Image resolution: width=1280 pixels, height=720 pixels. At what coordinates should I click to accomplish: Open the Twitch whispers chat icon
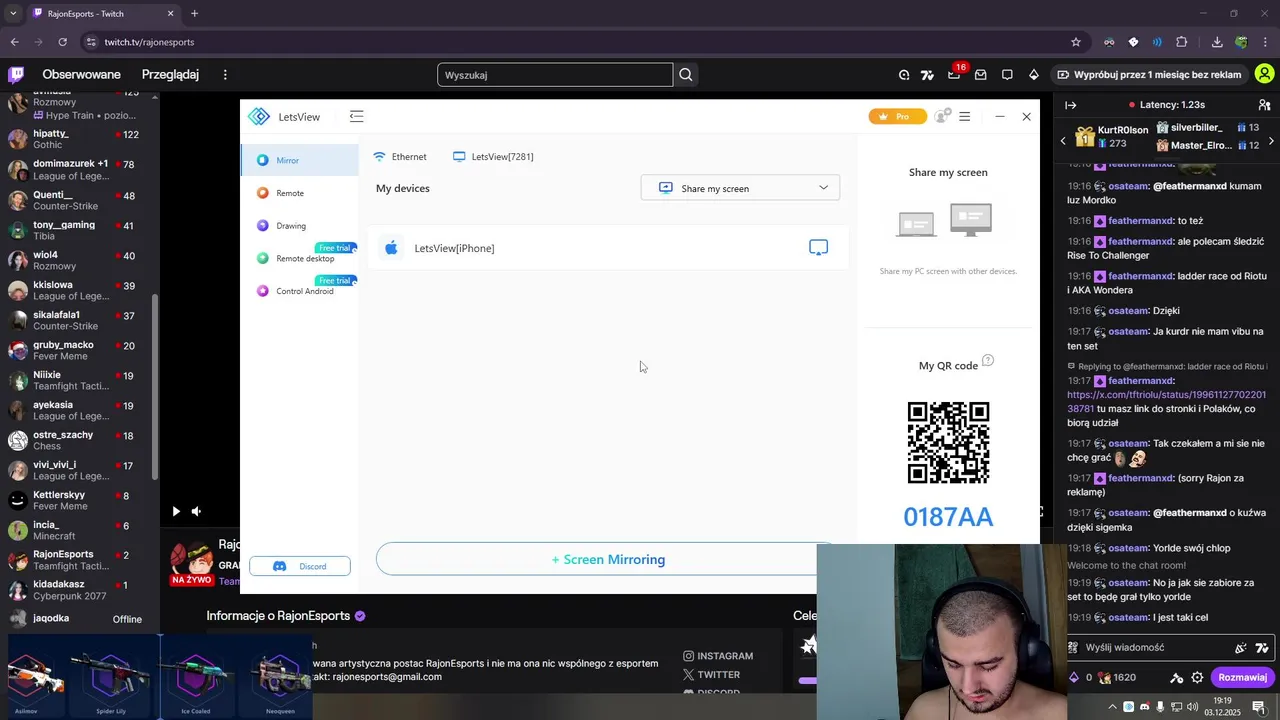pyautogui.click(x=1007, y=74)
